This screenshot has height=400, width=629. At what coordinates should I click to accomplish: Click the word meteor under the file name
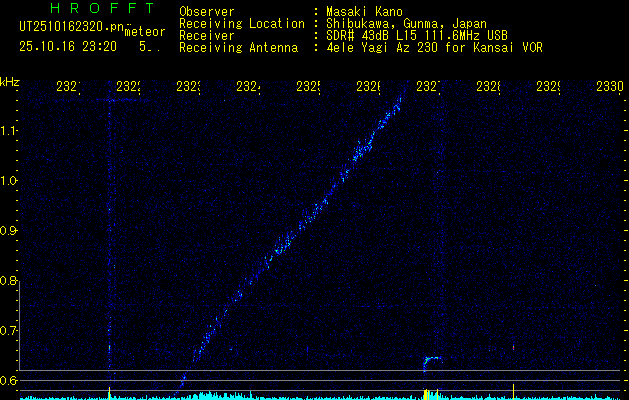point(145,32)
